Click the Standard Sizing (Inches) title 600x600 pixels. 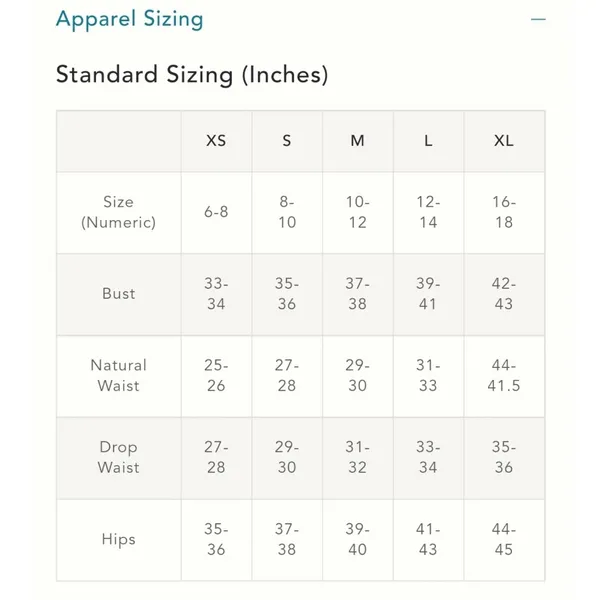(192, 75)
